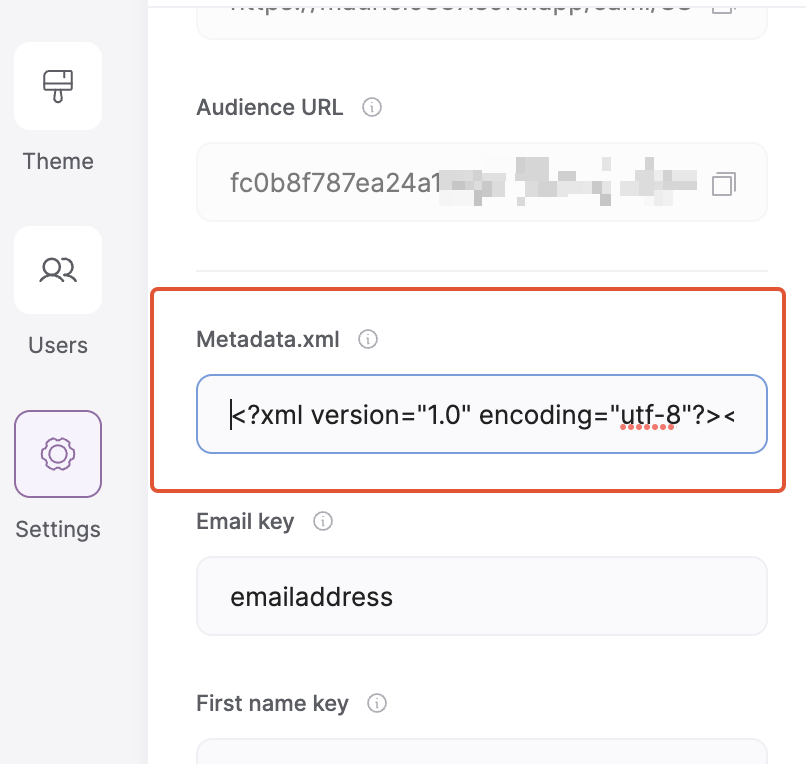Select the Theme paint-roller icon in sidebar
The height and width of the screenshot is (764, 806).
click(57, 86)
